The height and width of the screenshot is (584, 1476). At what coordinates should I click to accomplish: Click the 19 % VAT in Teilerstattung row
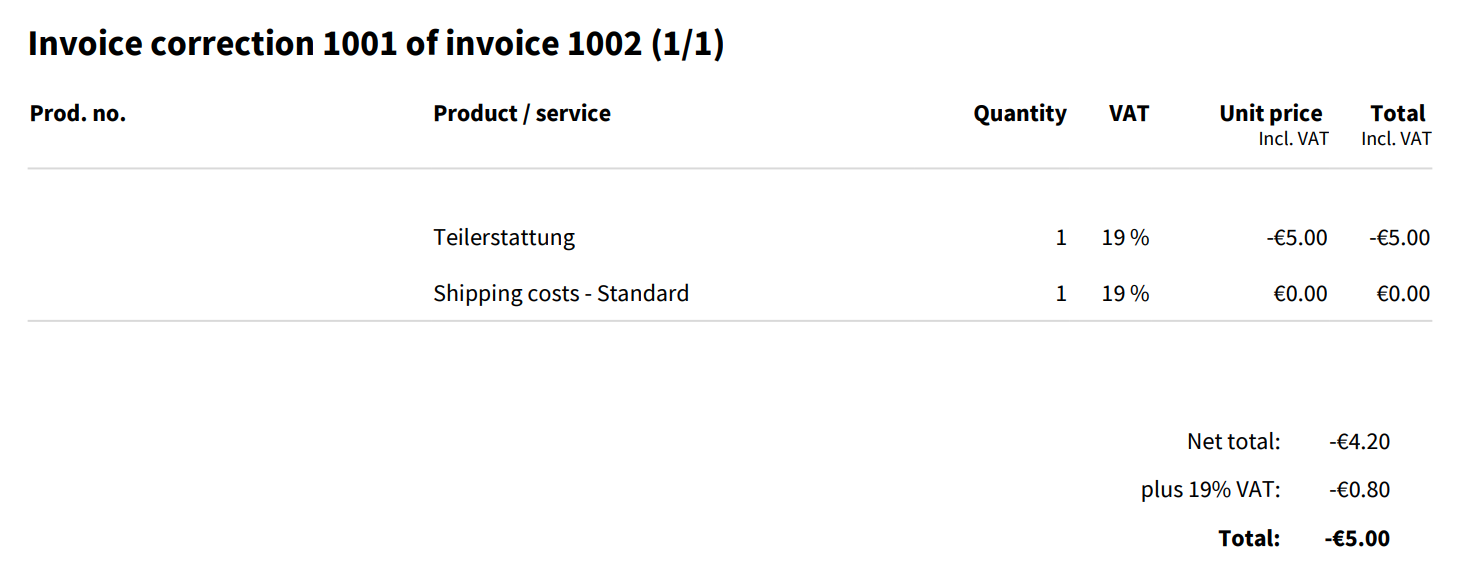[x=1125, y=238]
